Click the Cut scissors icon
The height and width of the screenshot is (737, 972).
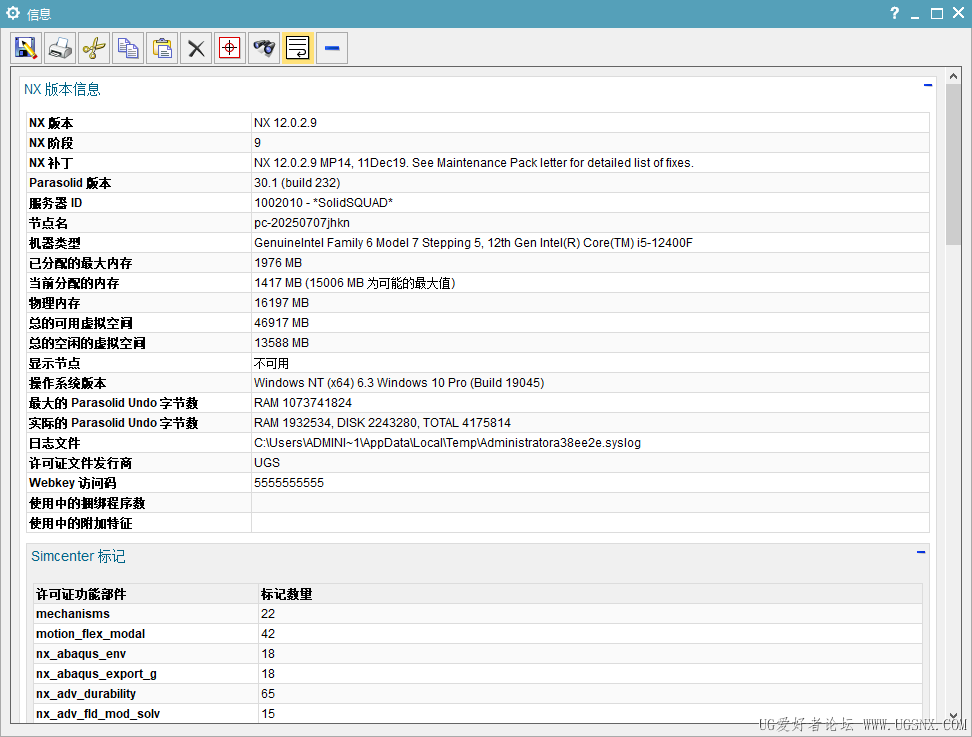tap(94, 48)
